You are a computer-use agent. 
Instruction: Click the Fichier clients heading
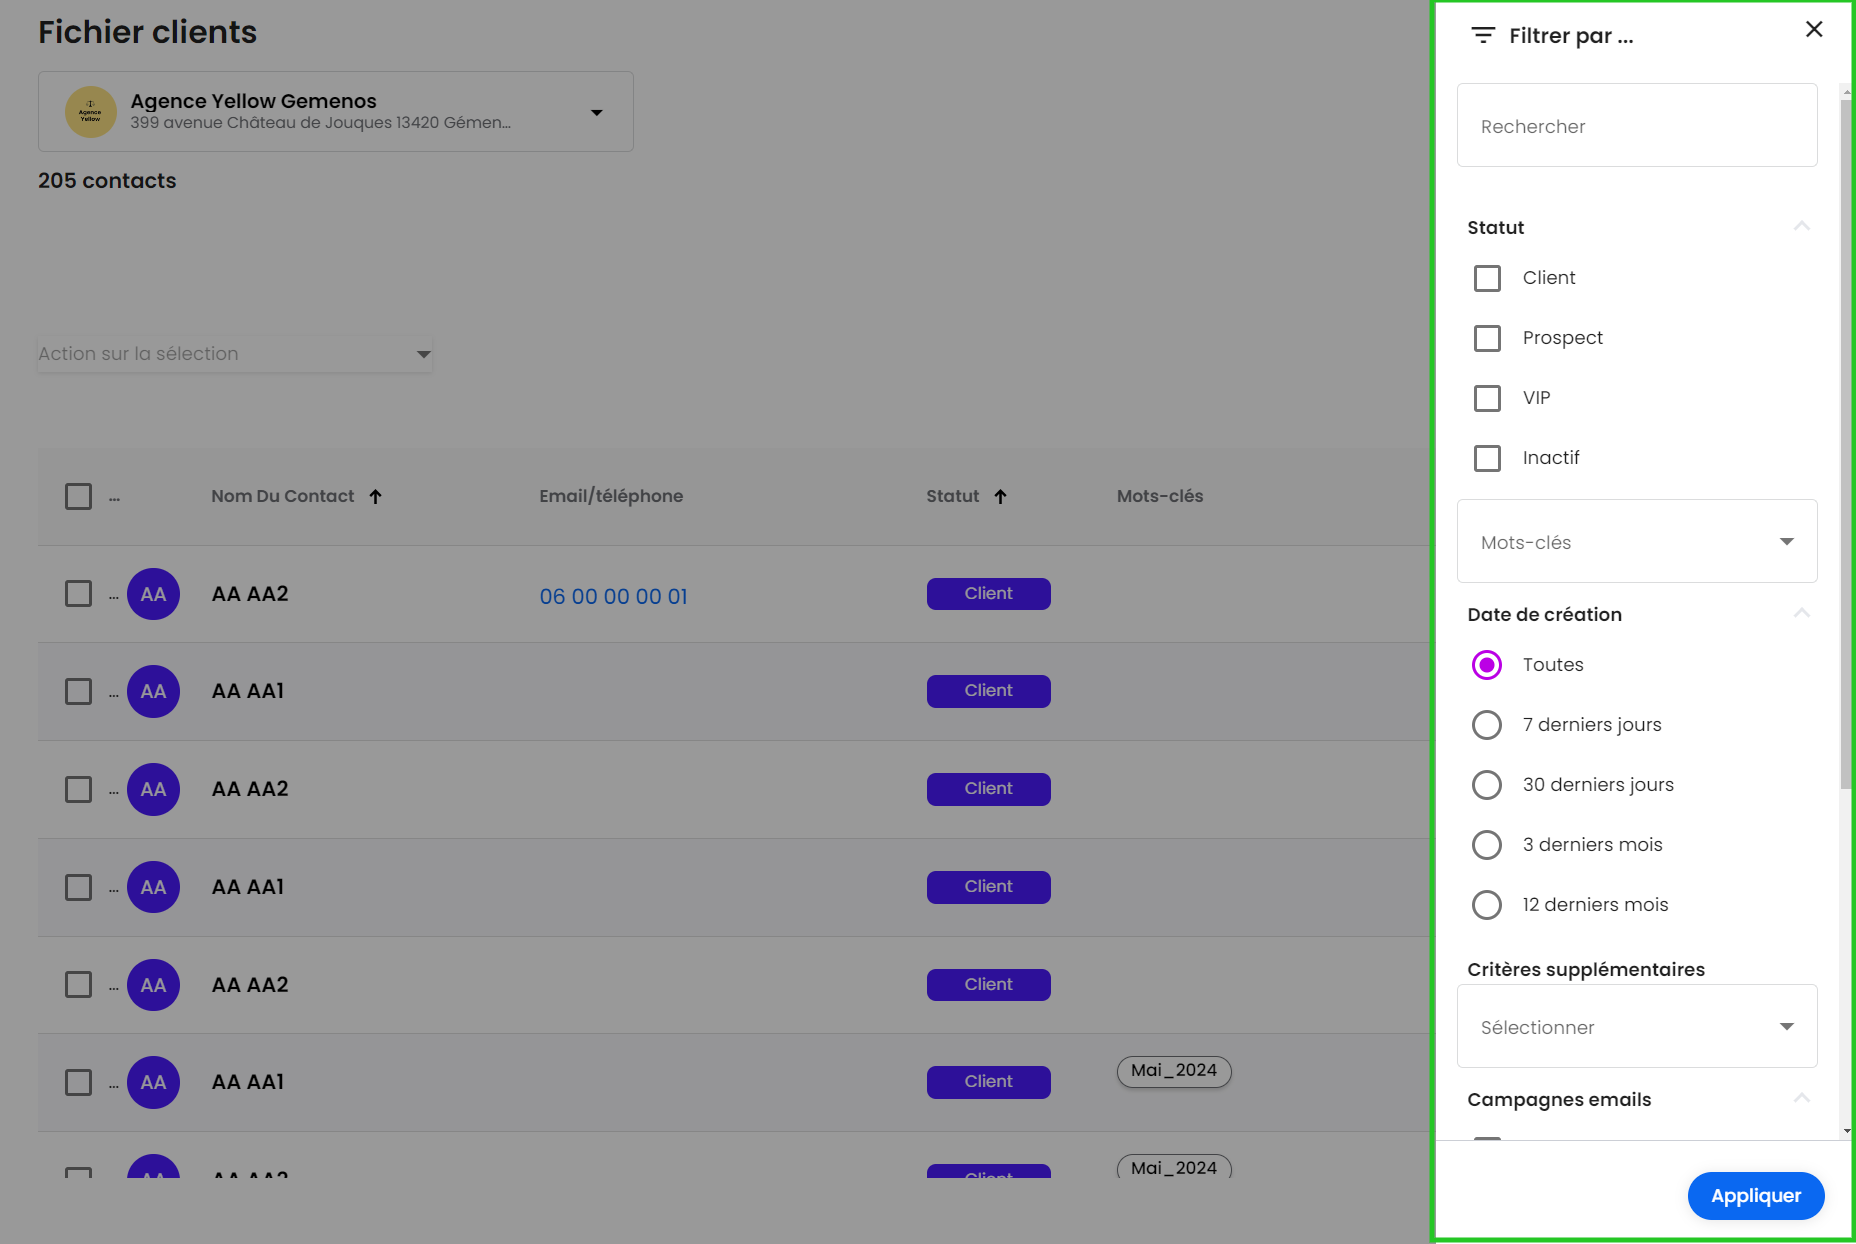click(x=148, y=32)
